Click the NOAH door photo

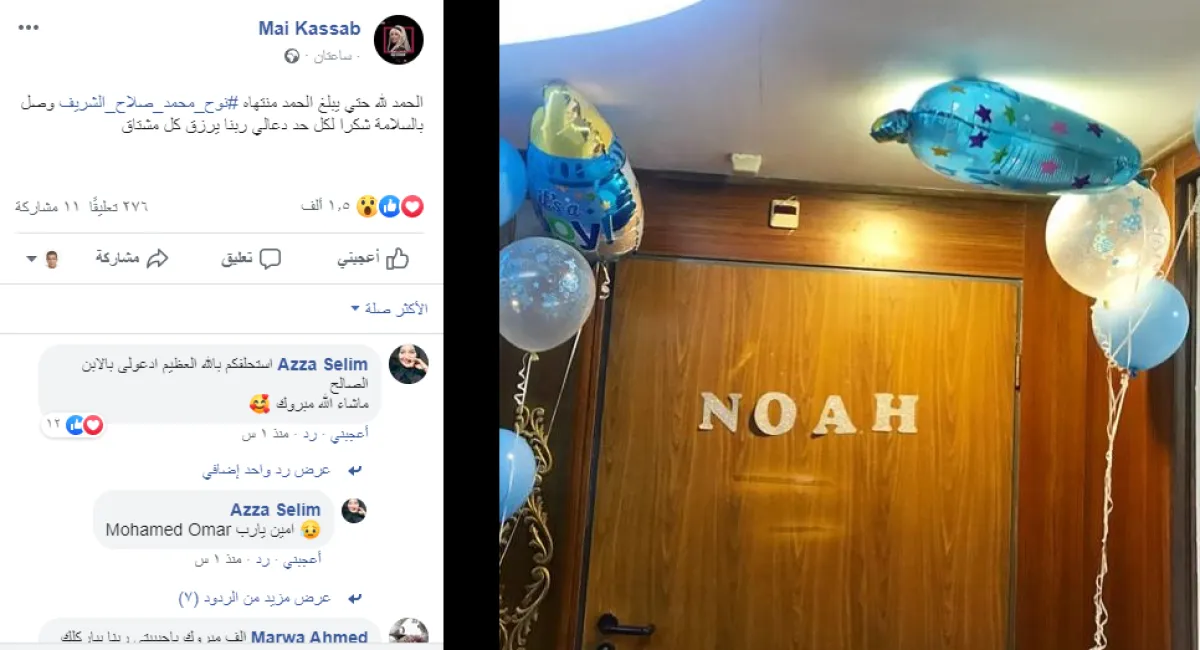click(x=849, y=325)
